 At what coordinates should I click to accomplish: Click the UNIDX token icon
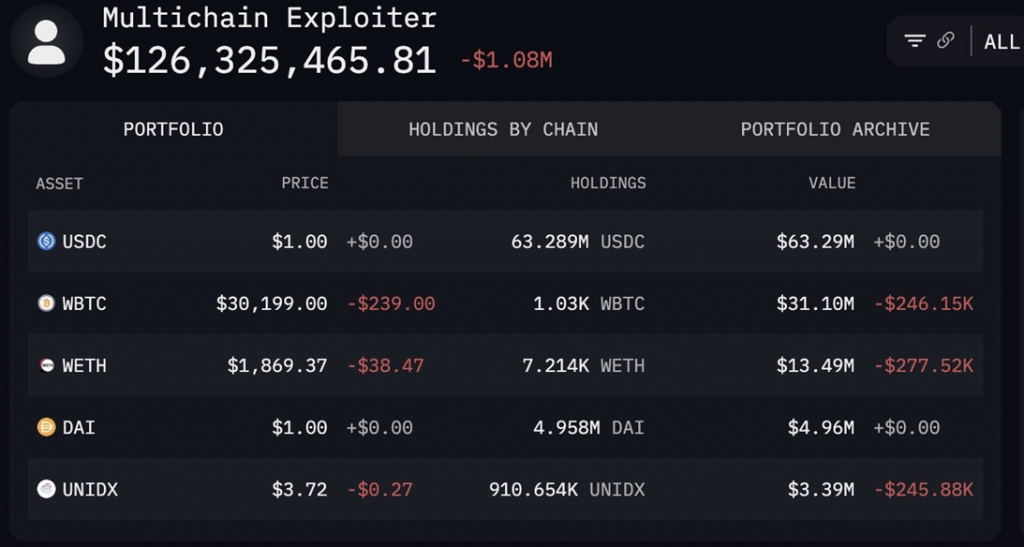click(x=46, y=489)
